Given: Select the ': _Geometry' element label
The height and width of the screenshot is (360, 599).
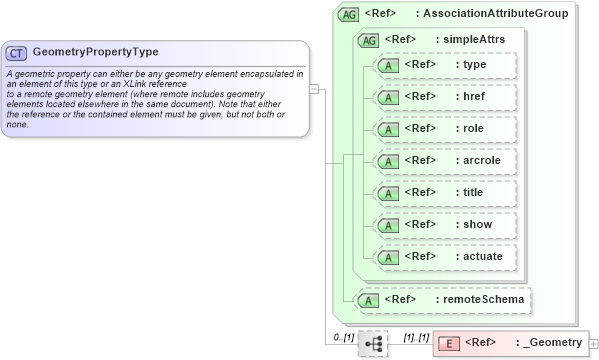Looking at the screenshot, I should pos(549,342).
